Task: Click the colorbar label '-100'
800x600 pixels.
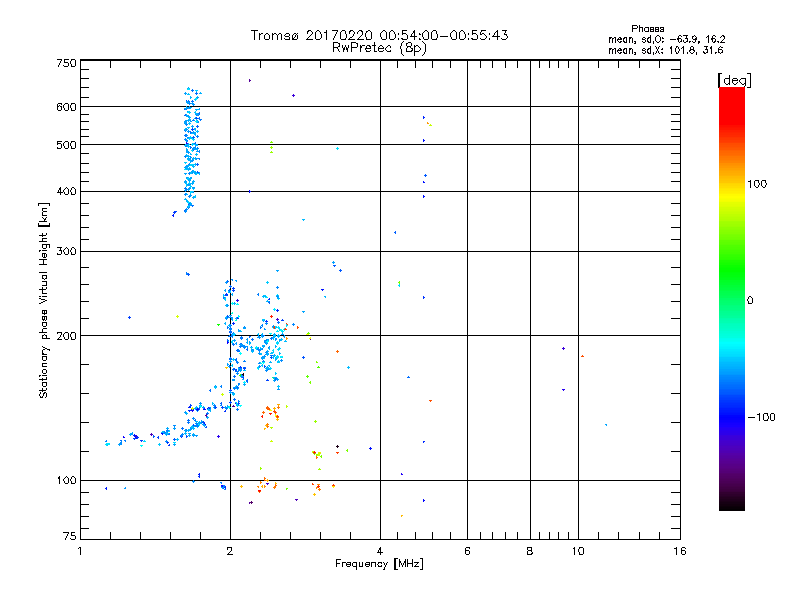Action: (761, 417)
